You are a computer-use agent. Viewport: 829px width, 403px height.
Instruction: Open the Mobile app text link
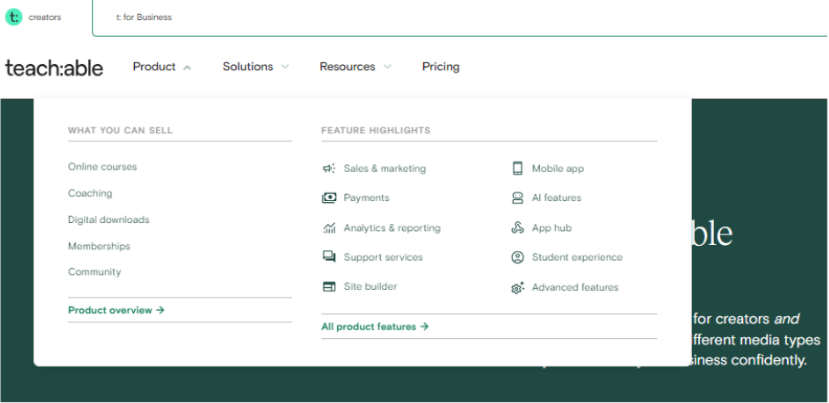tap(558, 169)
